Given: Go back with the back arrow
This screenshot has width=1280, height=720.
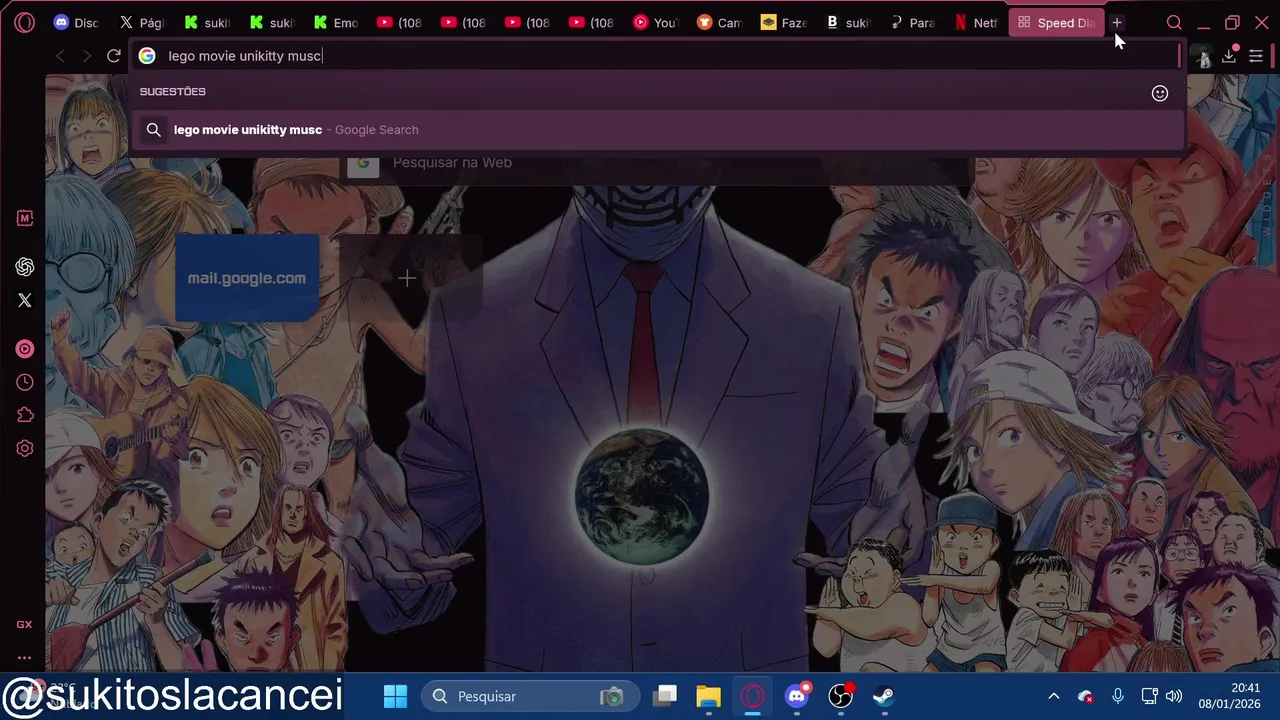Looking at the screenshot, I should point(60,56).
